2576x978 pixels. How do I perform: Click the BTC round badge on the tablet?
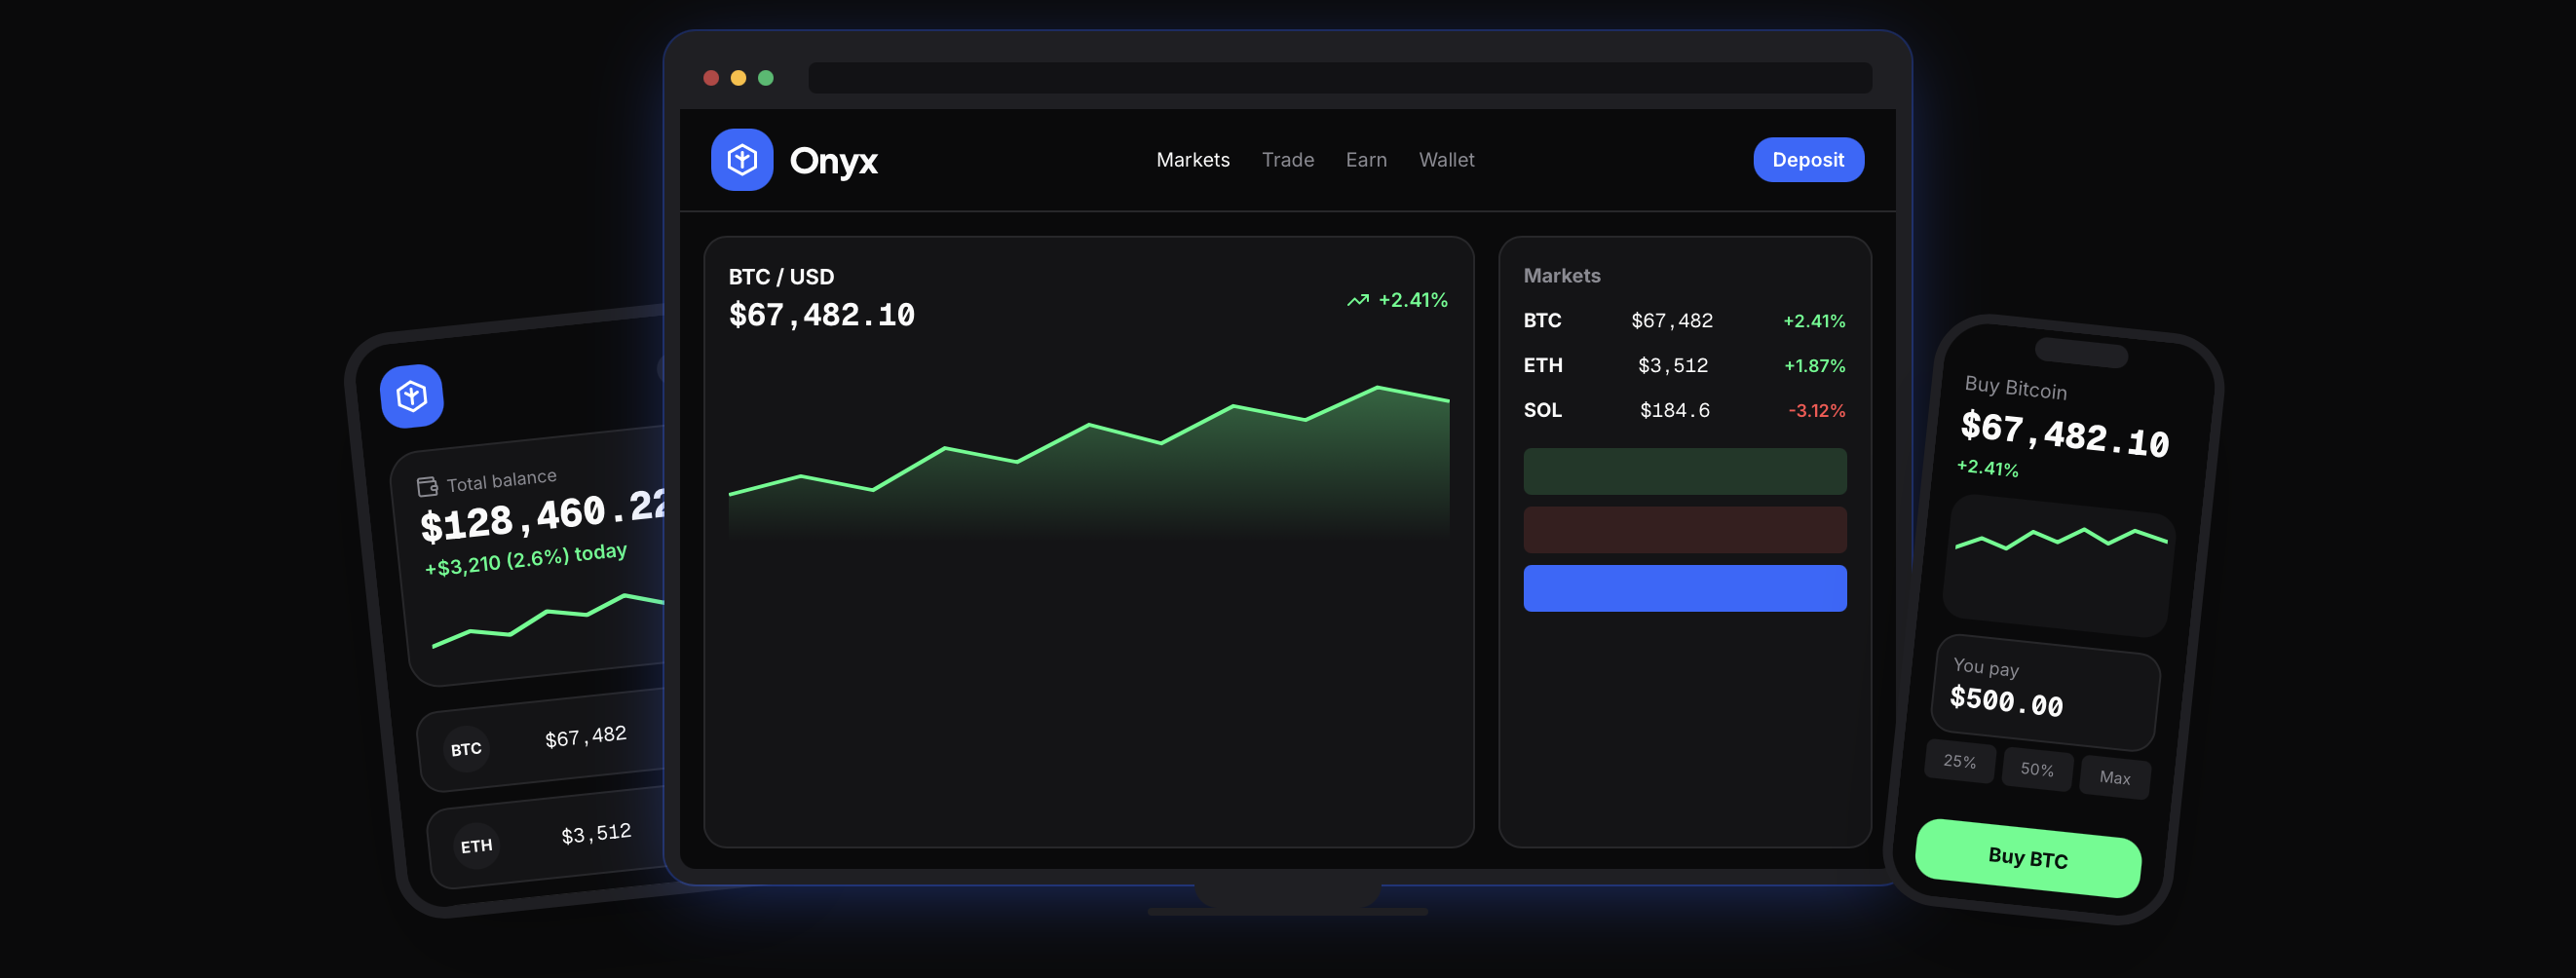pos(466,749)
